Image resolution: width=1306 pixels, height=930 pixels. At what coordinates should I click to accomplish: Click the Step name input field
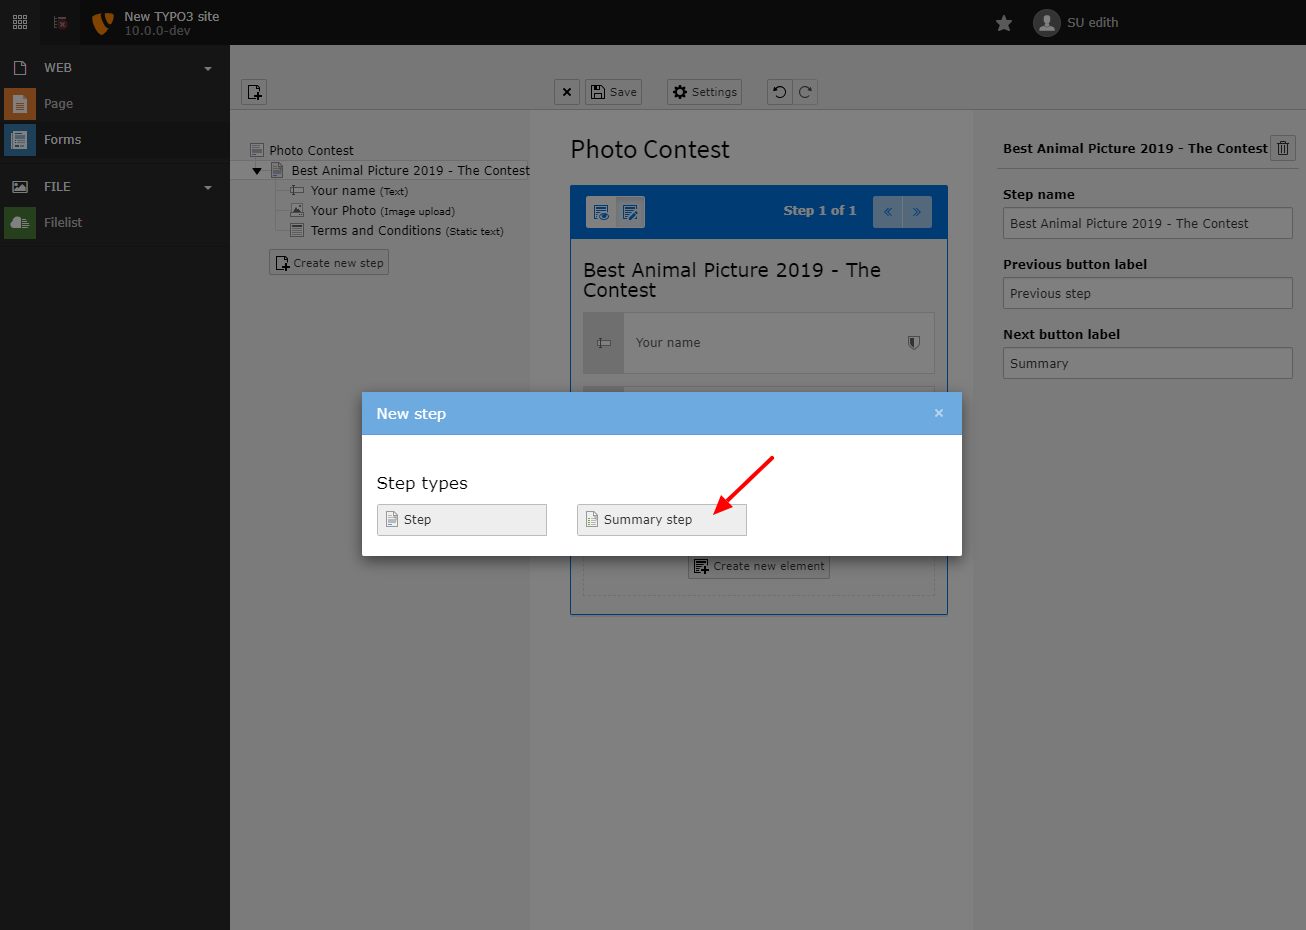pos(1146,223)
